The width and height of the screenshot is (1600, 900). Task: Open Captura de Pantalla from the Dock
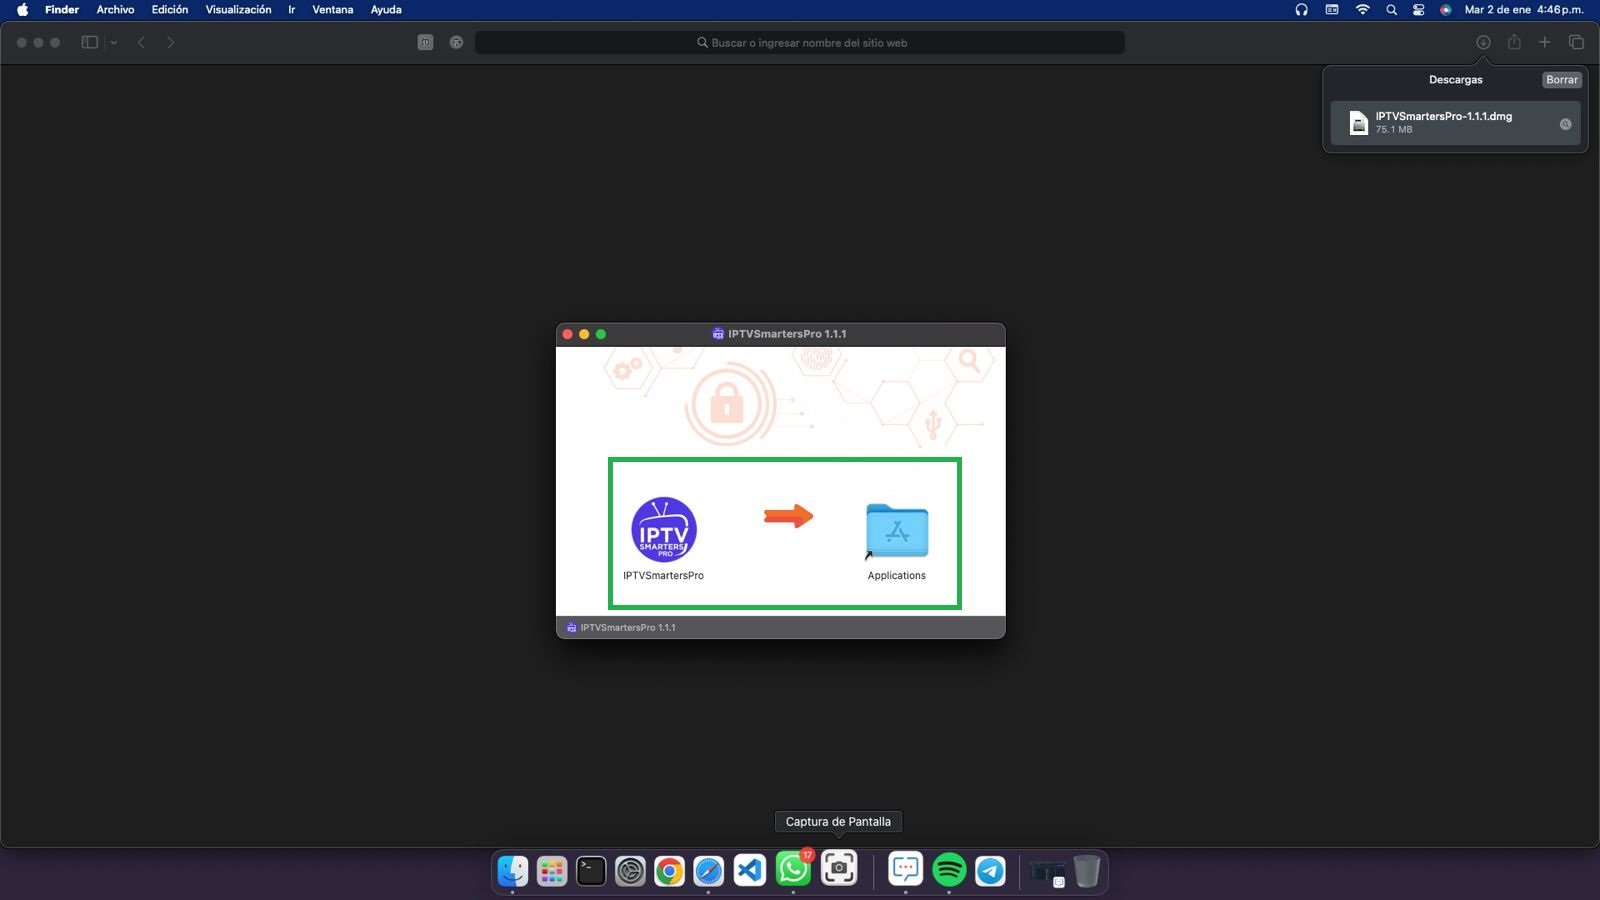[839, 869]
